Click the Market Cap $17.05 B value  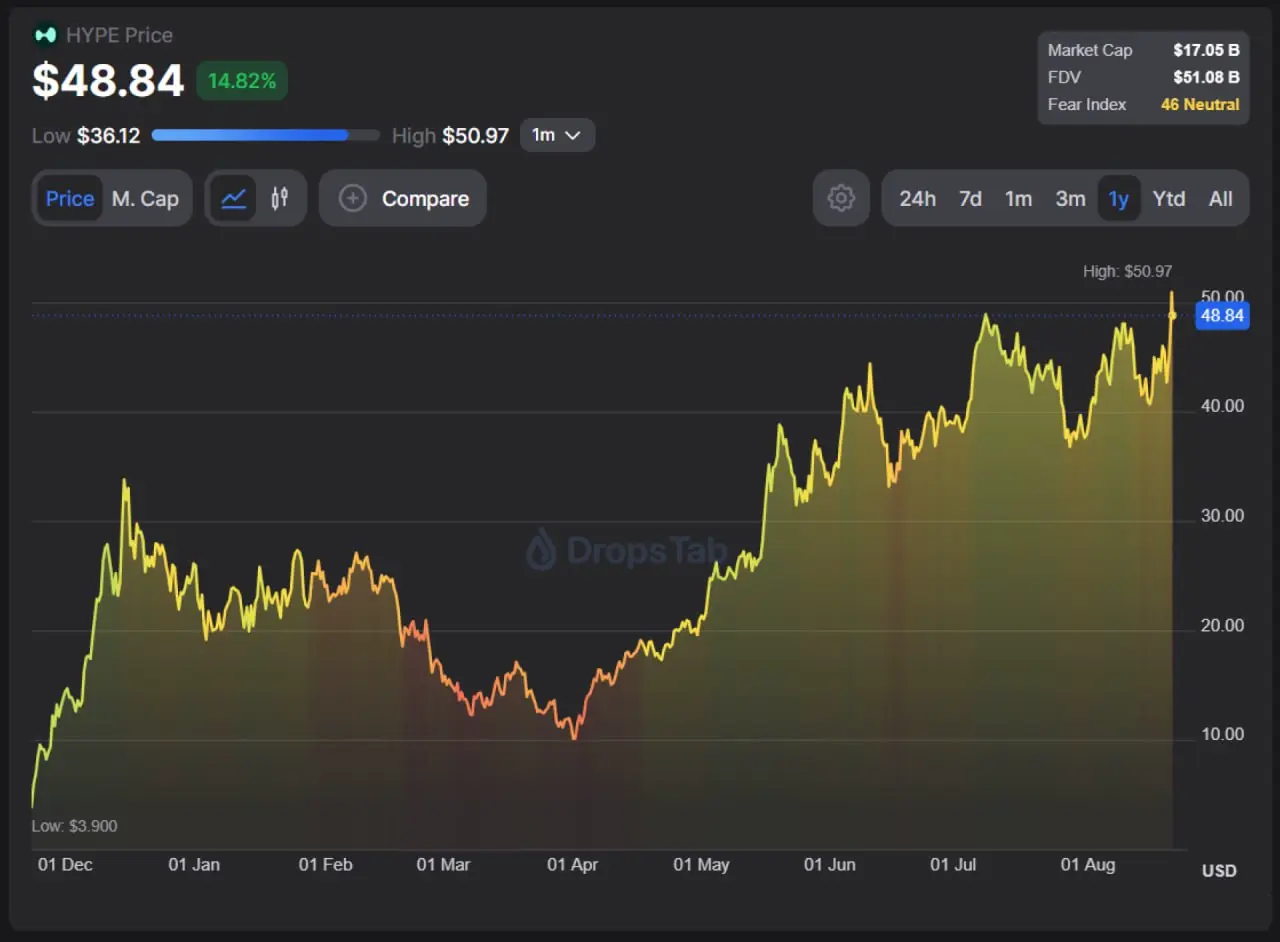(x=1206, y=50)
